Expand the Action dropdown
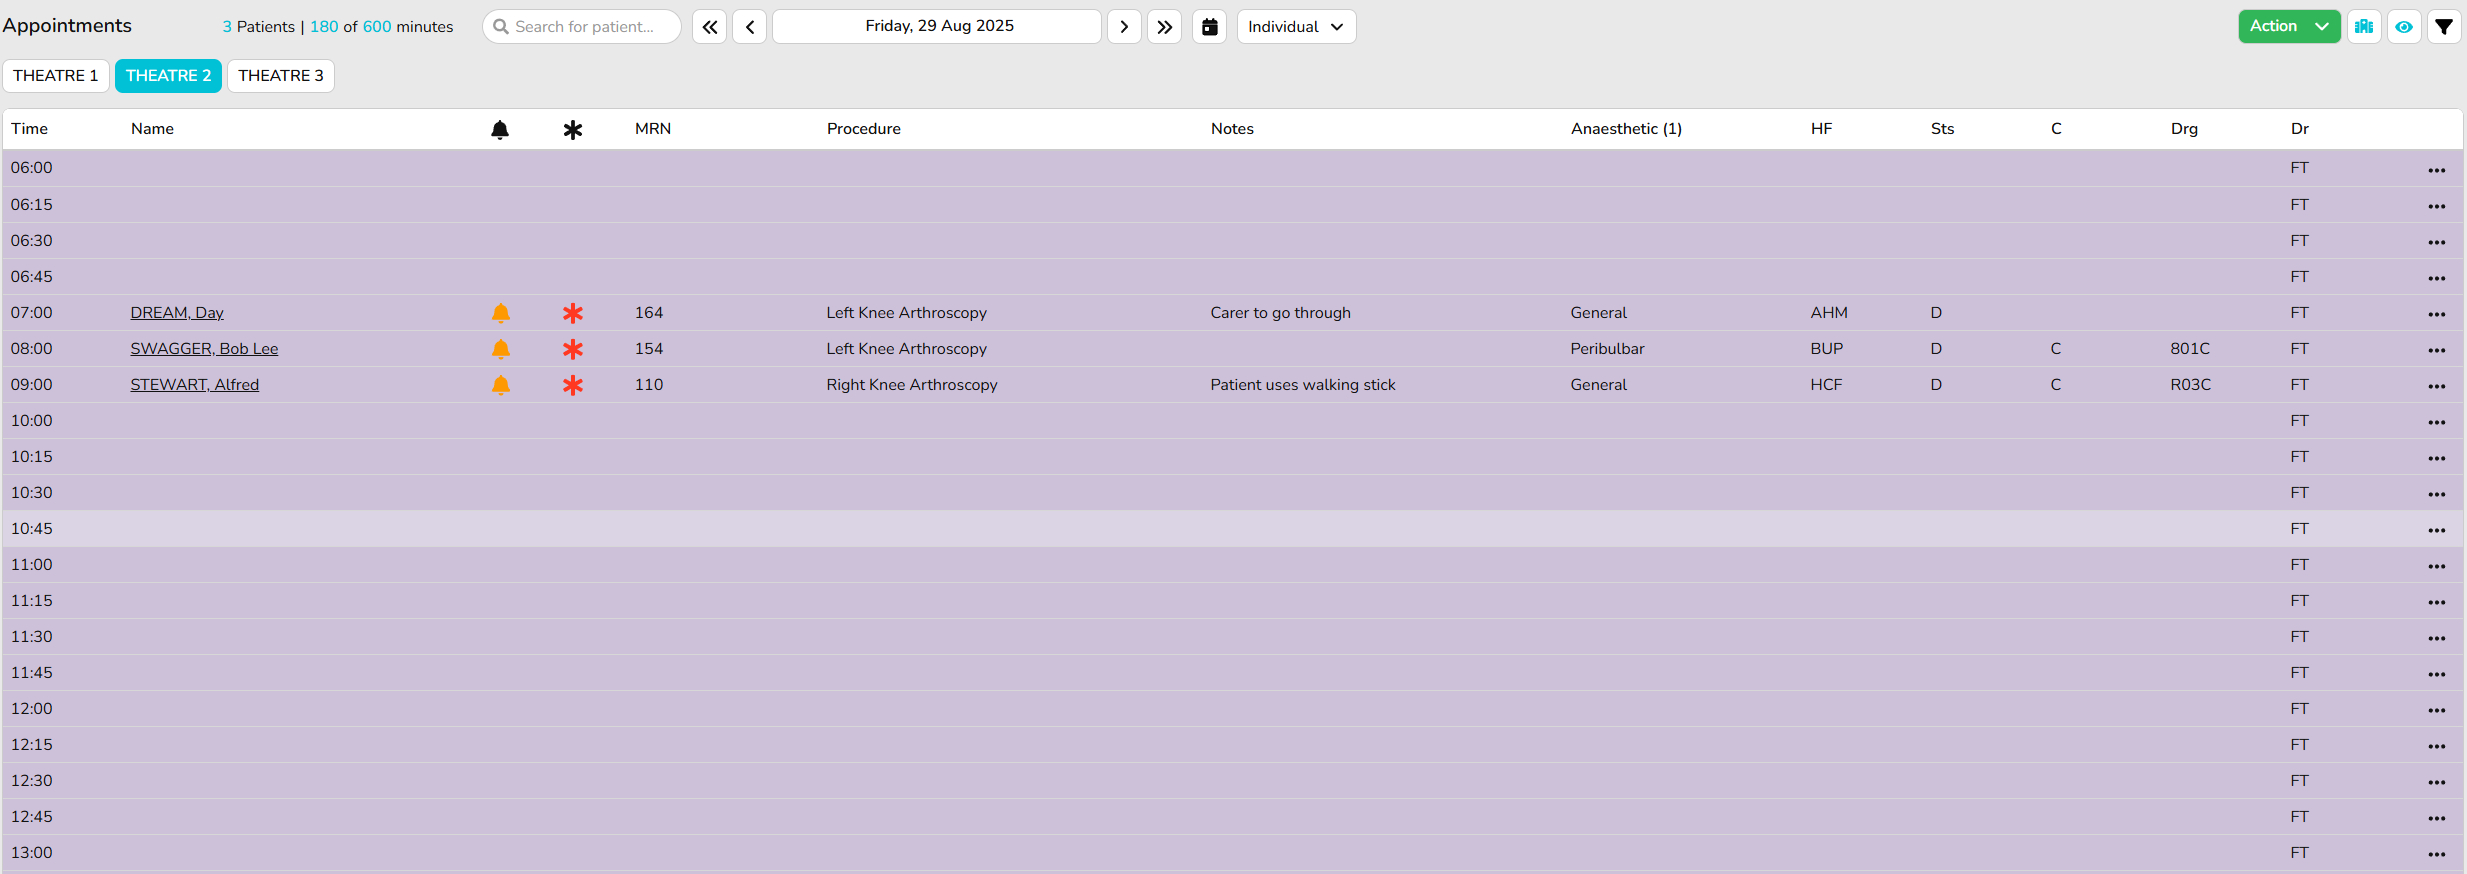This screenshot has height=874, width=2467. pyautogui.click(x=2288, y=27)
